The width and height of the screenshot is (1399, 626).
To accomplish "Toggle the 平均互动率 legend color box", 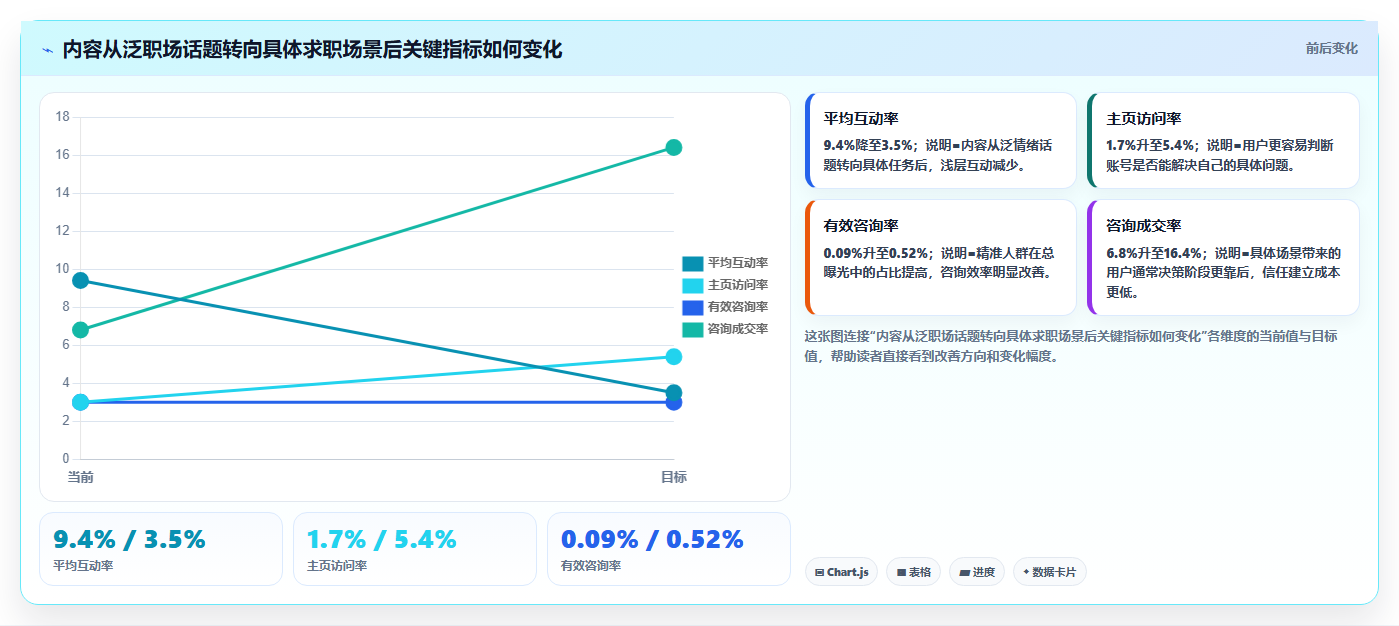I will [x=693, y=263].
